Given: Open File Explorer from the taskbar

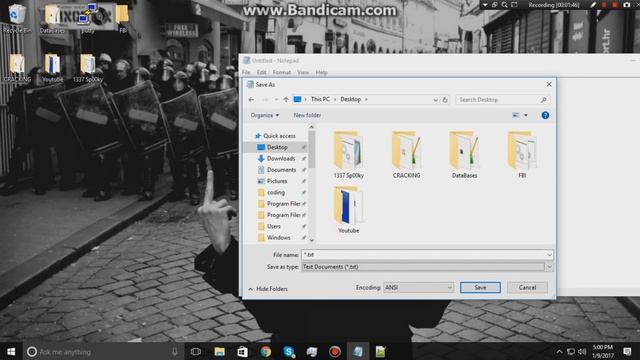Looking at the screenshot, I should tap(220, 351).
